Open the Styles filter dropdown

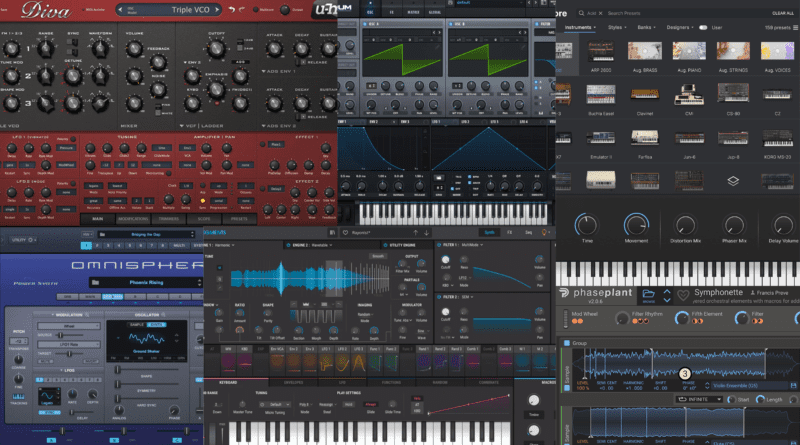pyautogui.click(x=617, y=27)
